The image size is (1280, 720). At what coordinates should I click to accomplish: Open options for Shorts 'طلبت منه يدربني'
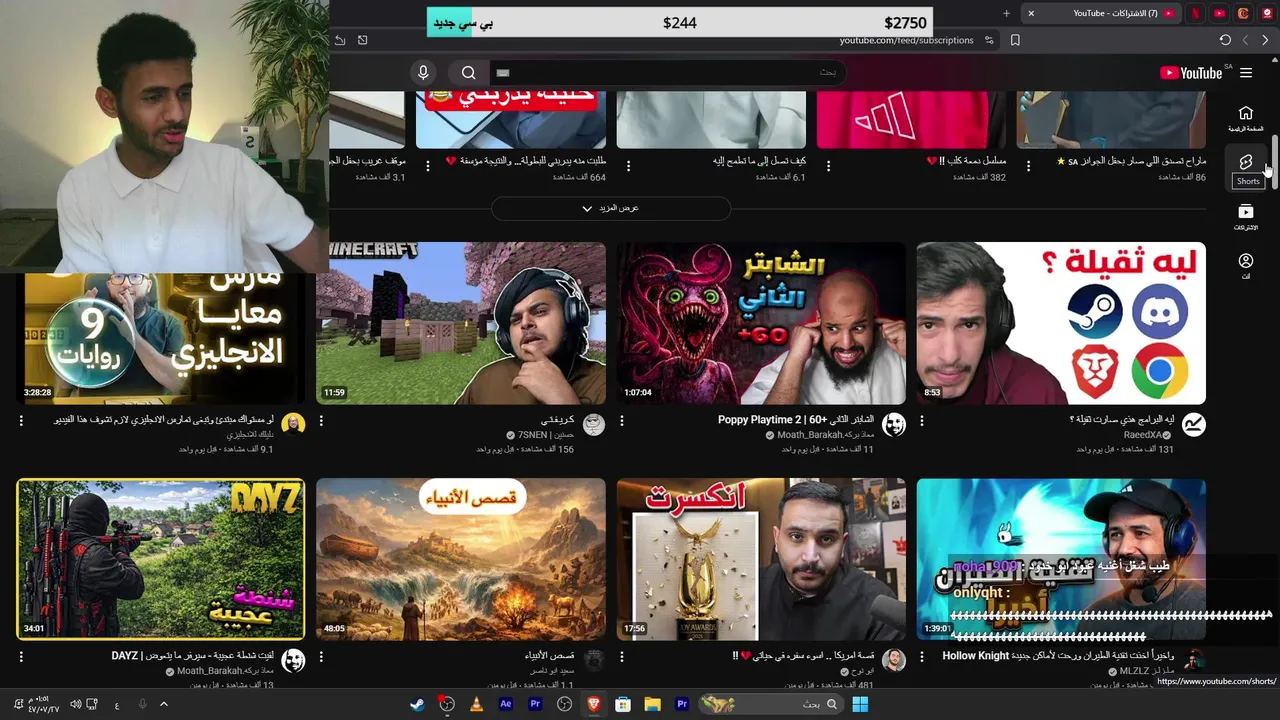point(428,165)
